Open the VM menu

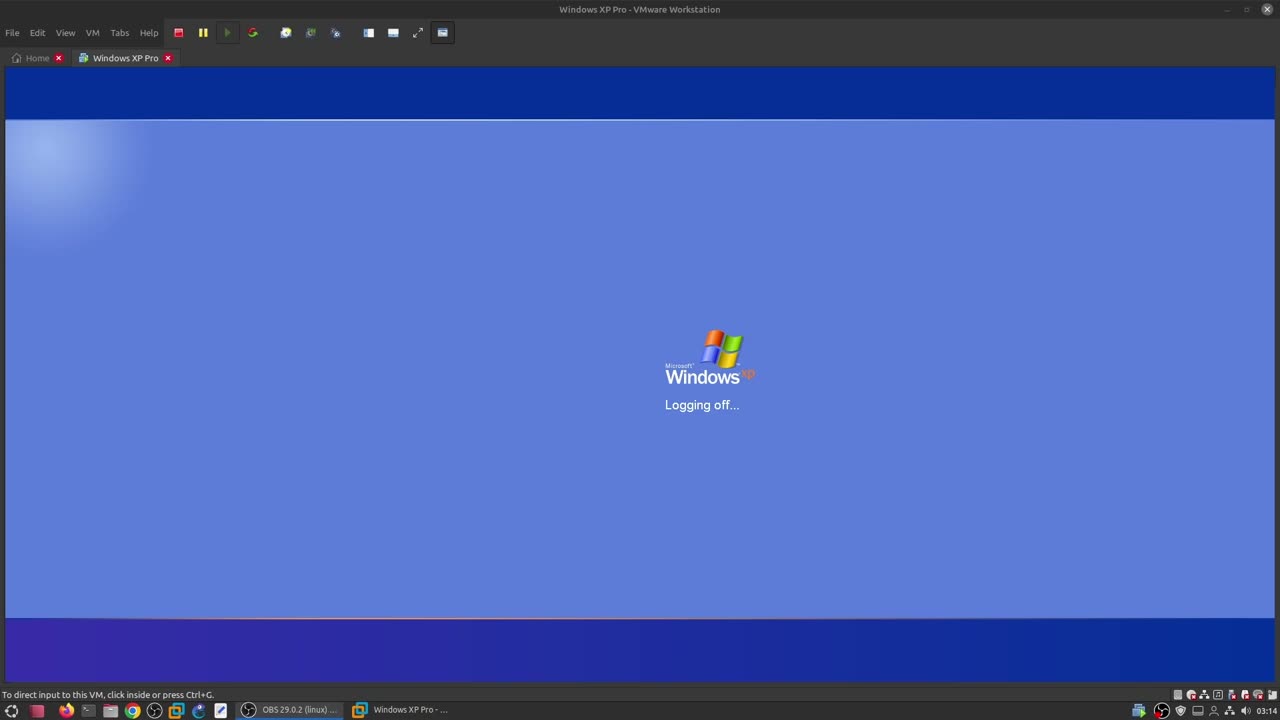92,33
